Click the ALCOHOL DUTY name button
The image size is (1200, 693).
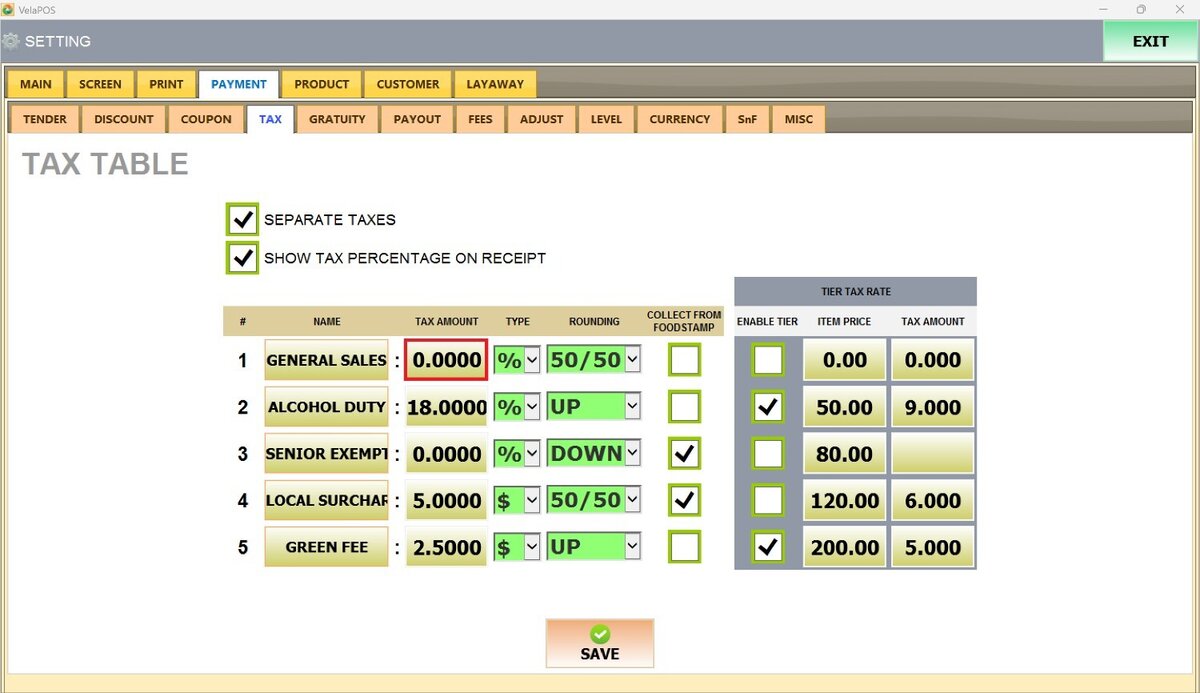(326, 407)
